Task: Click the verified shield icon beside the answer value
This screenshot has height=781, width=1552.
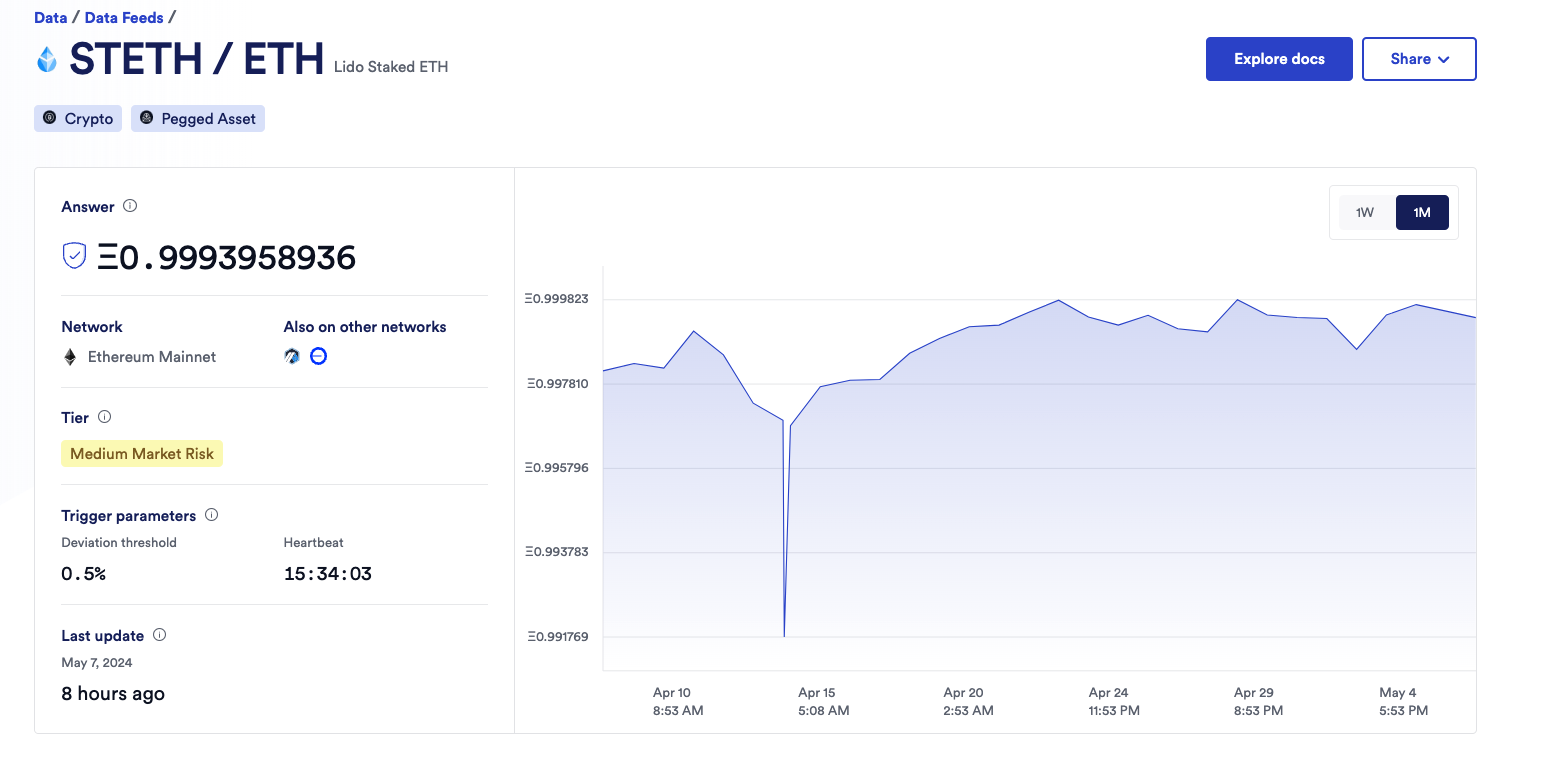Action: click(x=75, y=256)
